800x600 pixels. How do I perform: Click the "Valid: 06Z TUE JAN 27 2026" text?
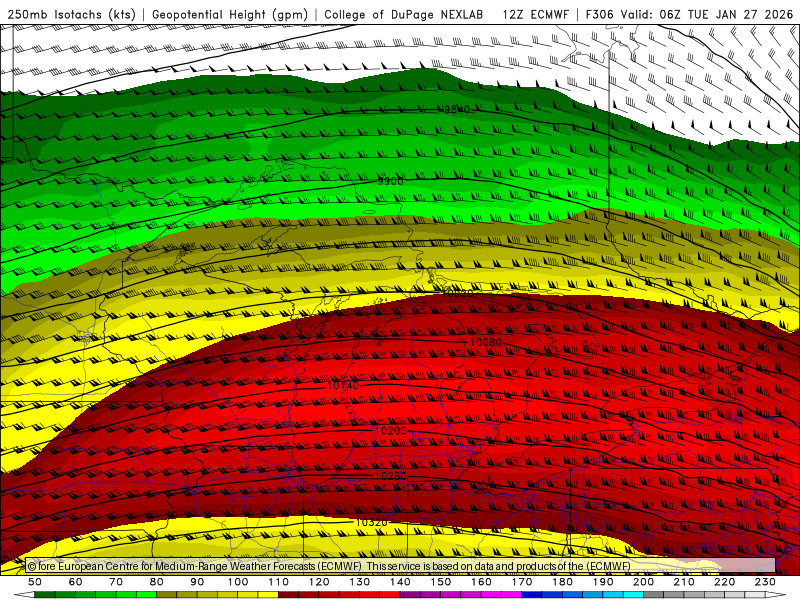click(x=707, y=14)
